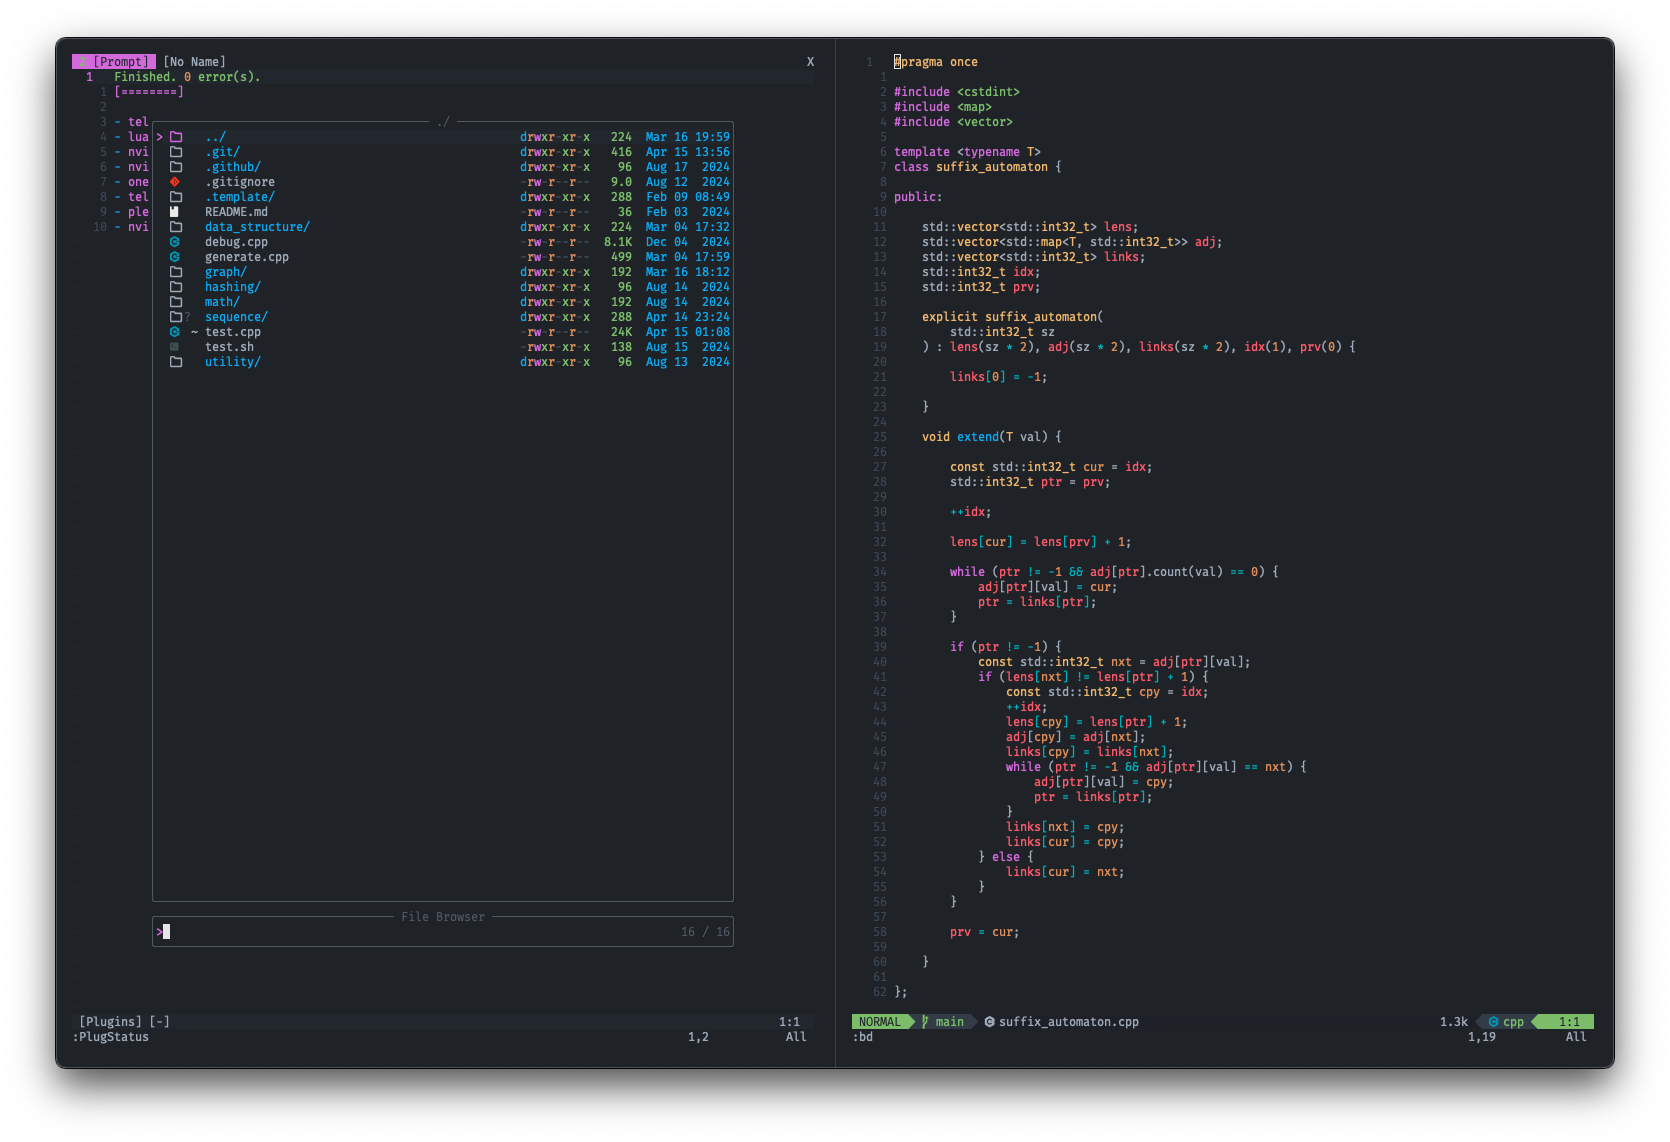Click the data_structure/ folder icon

click(x=176, y=227)
